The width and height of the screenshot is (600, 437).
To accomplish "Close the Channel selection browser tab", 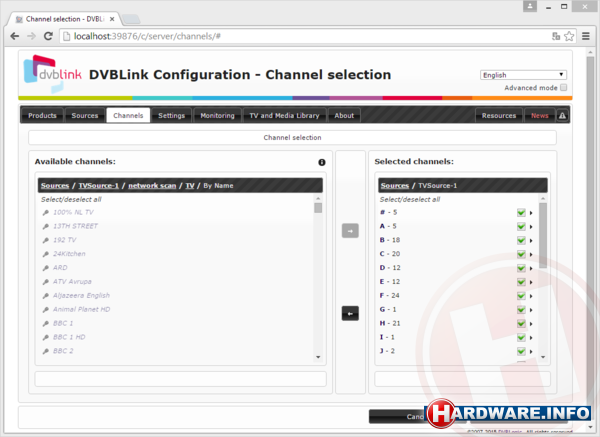I will point(112,19).
